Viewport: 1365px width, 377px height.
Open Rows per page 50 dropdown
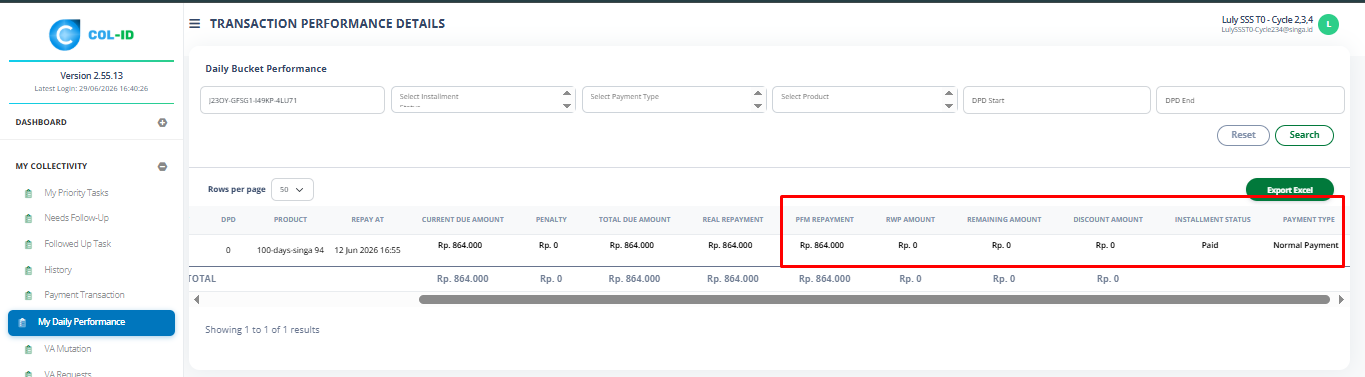(292, 189)
